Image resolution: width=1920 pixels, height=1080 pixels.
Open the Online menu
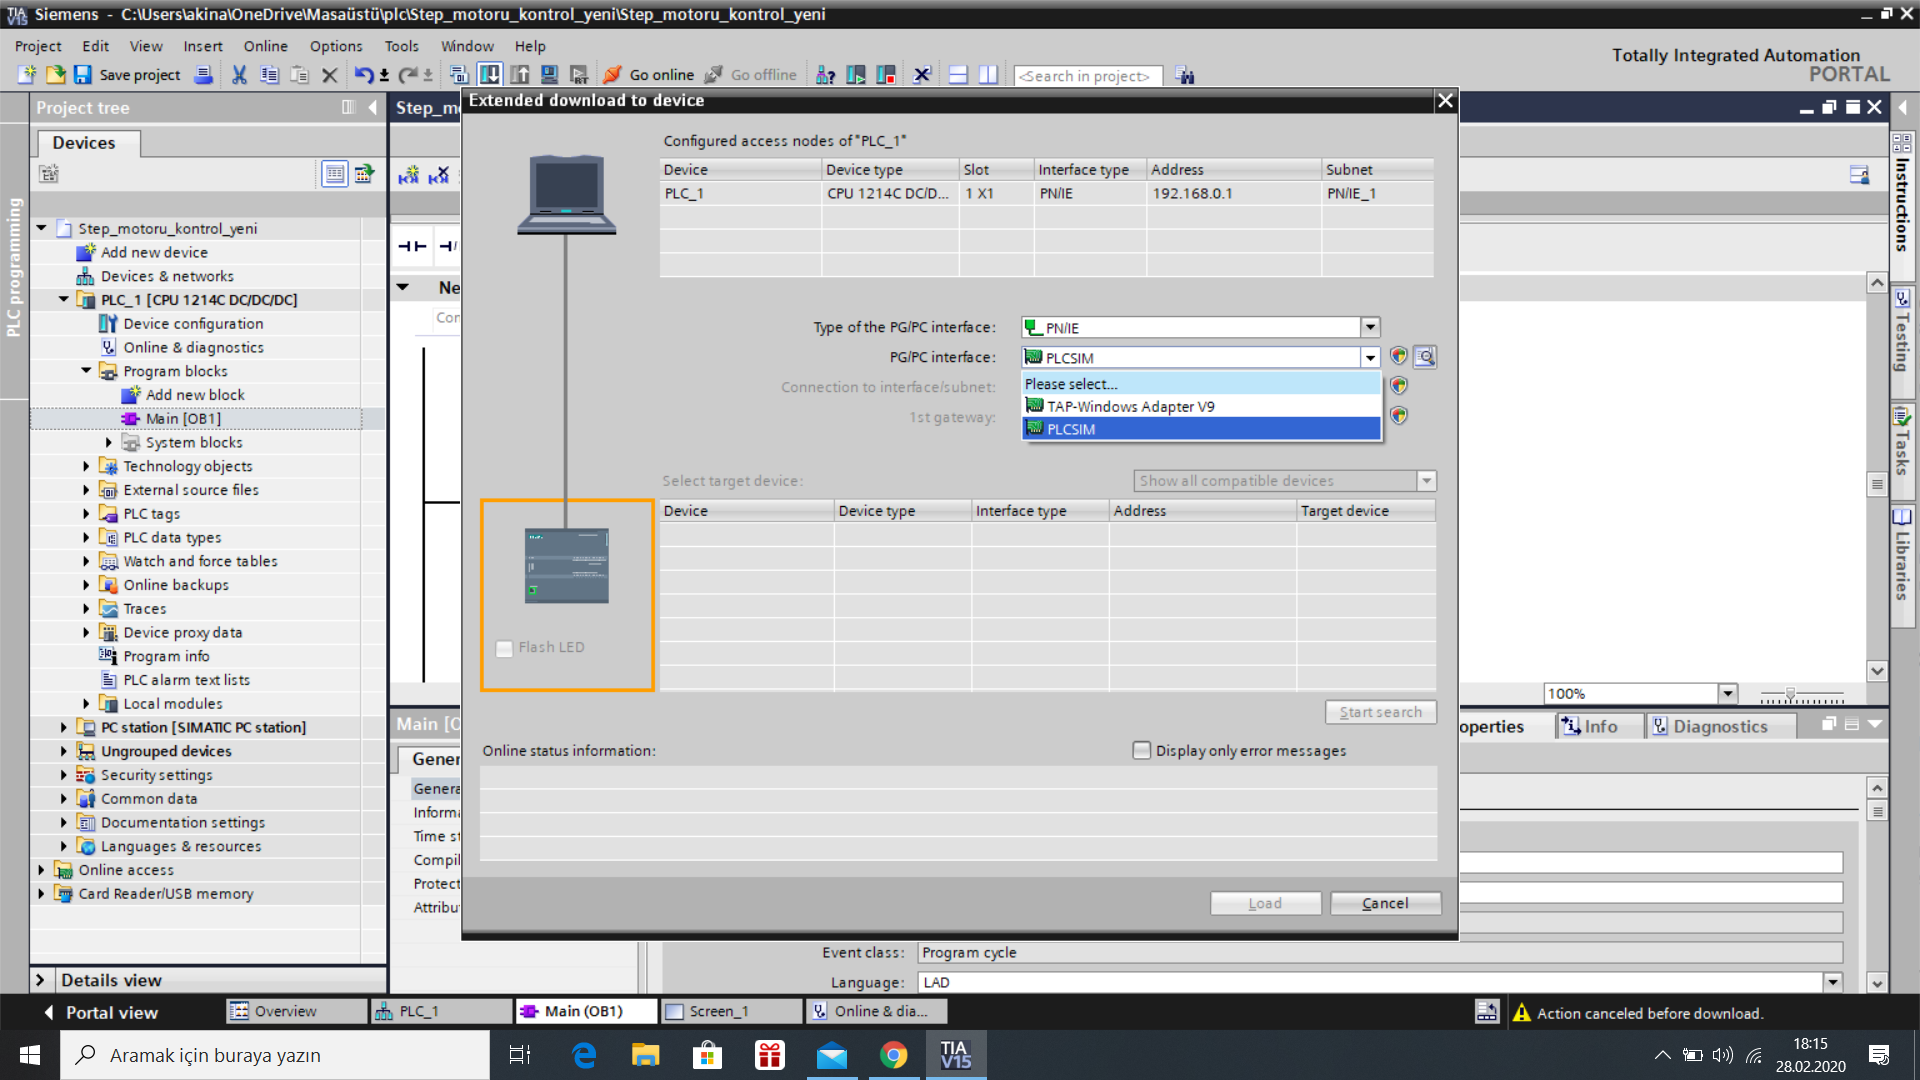(265, 46)
